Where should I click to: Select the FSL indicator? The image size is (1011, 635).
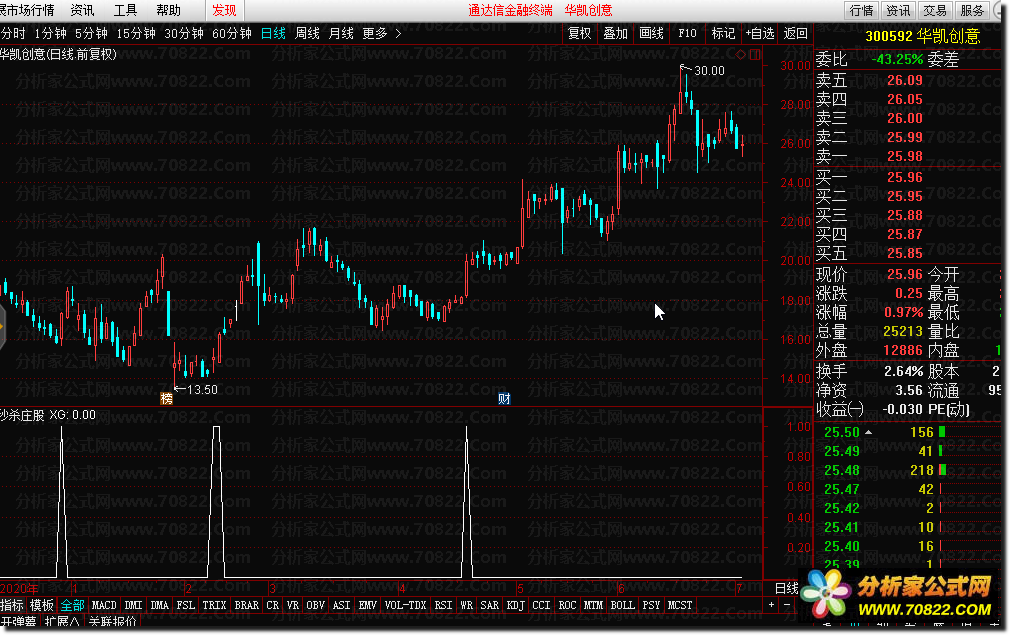[185, 605]
